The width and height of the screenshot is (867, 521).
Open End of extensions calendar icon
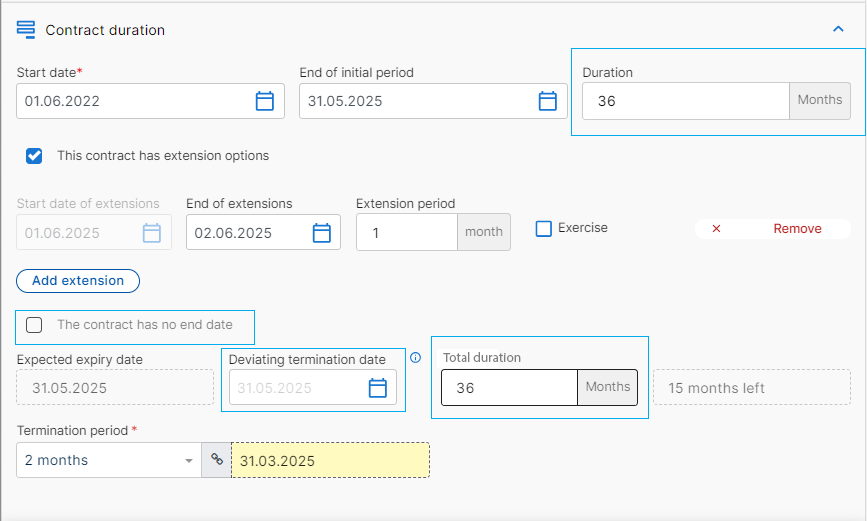321,233
